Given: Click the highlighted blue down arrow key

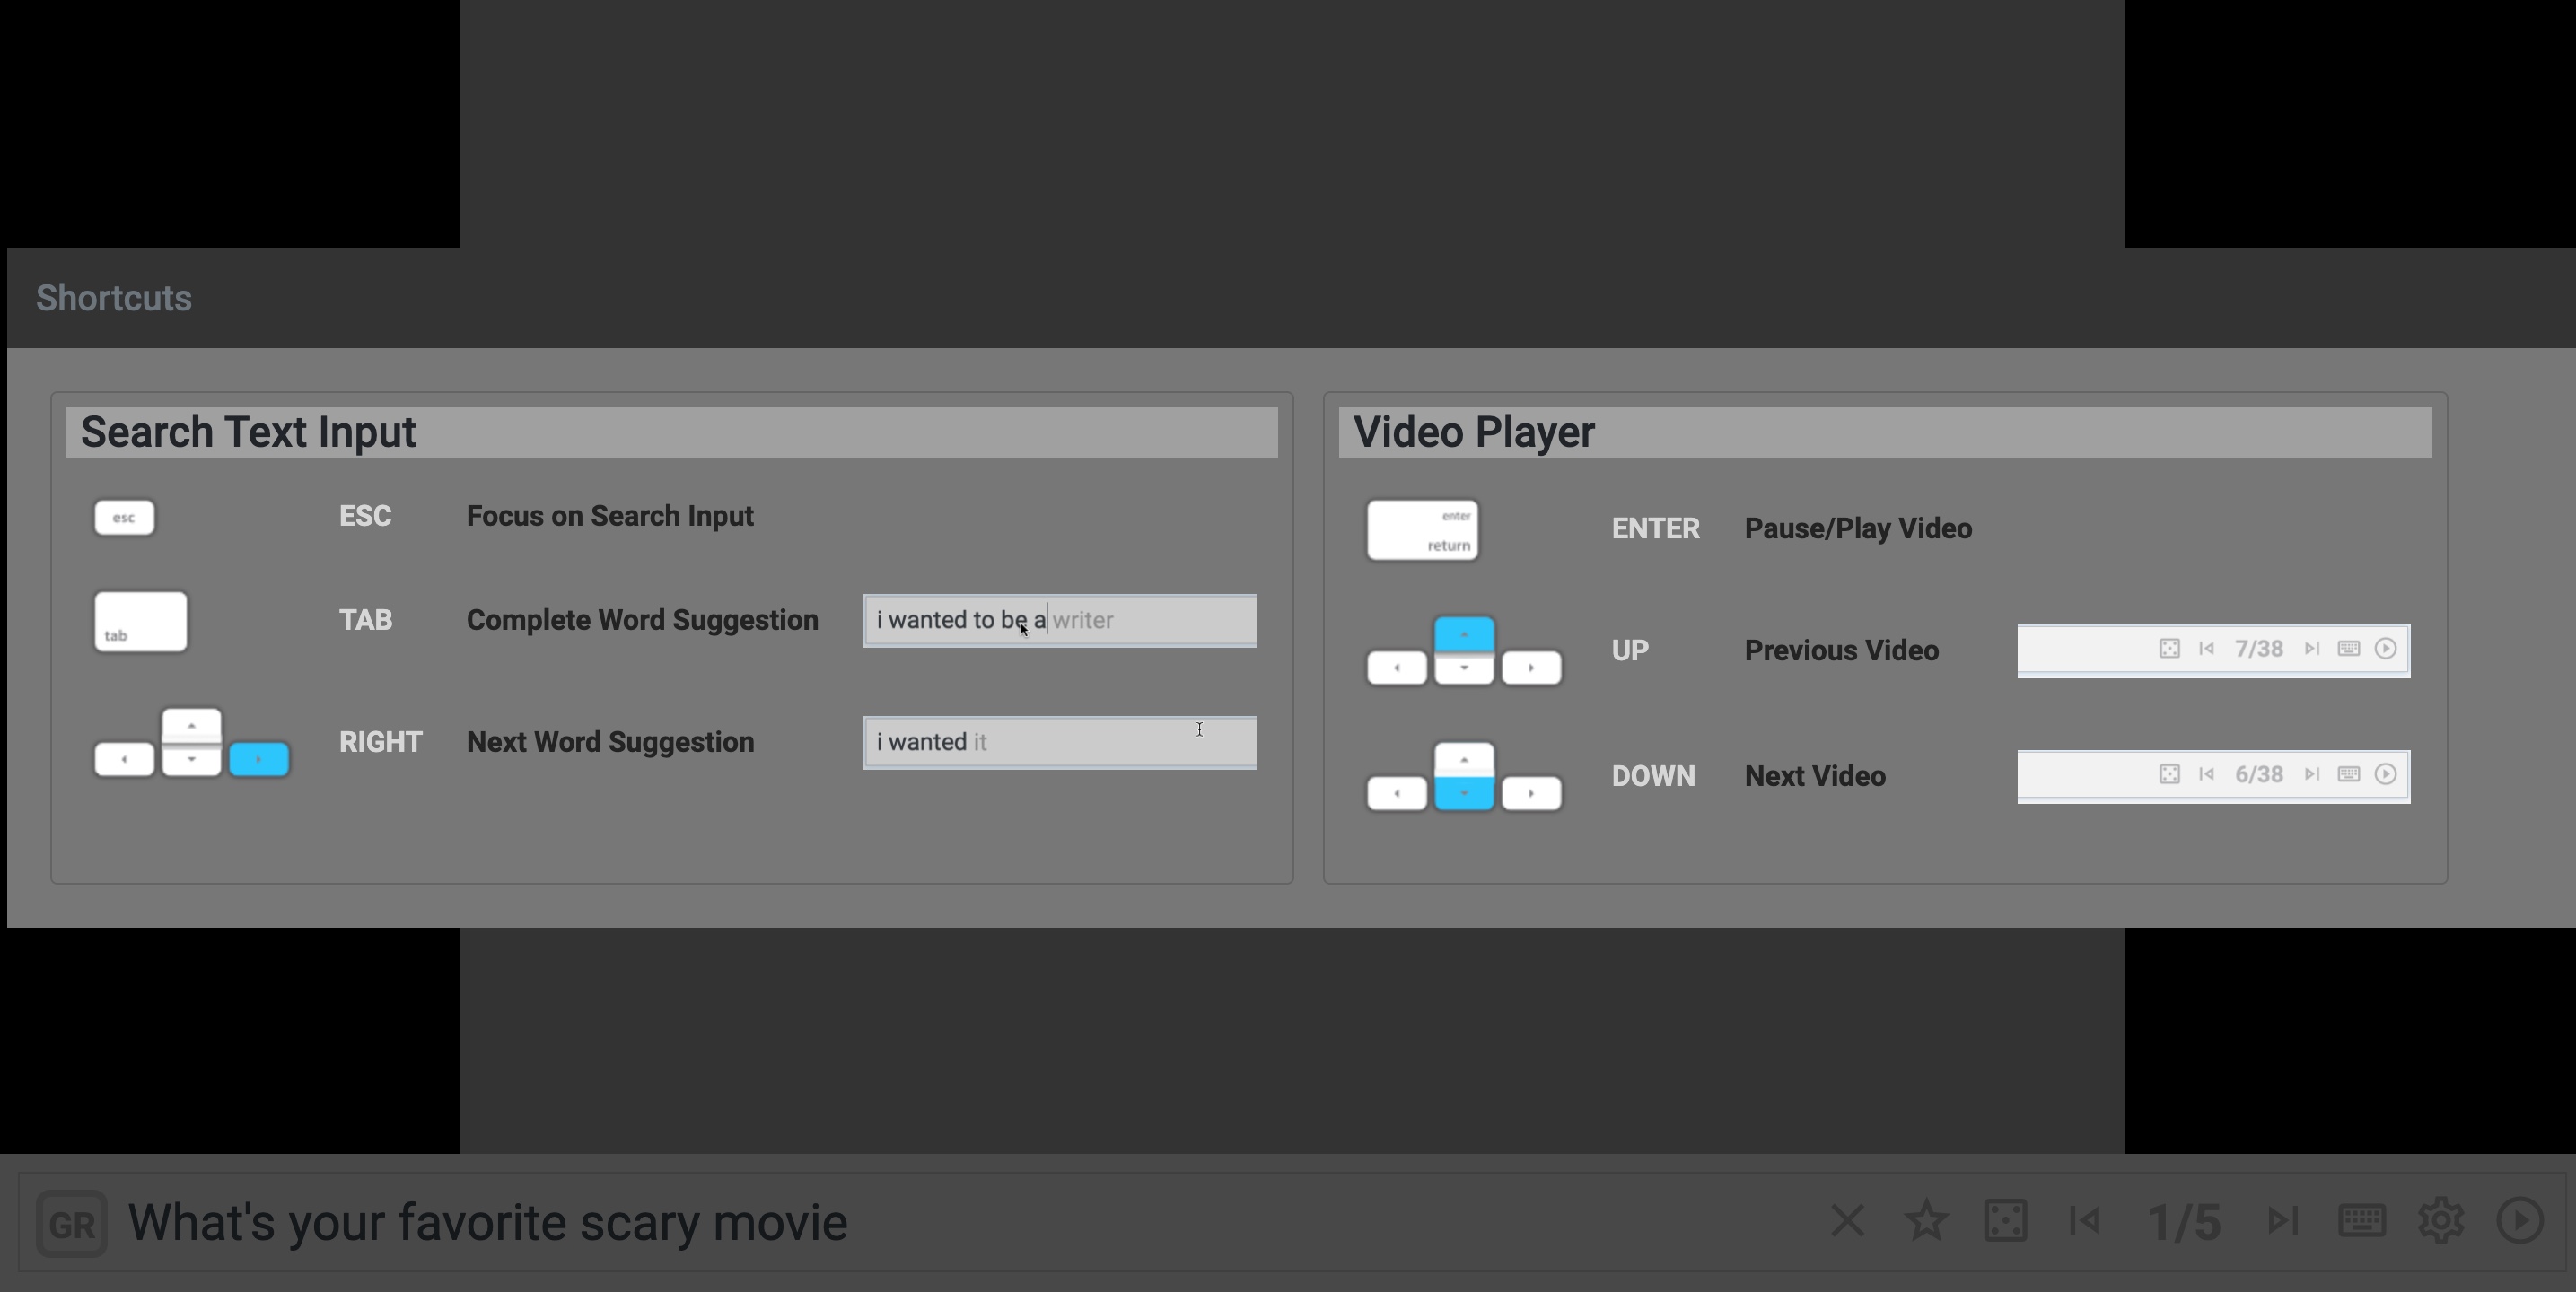Looking at the screenshot, I should 1464,793.
